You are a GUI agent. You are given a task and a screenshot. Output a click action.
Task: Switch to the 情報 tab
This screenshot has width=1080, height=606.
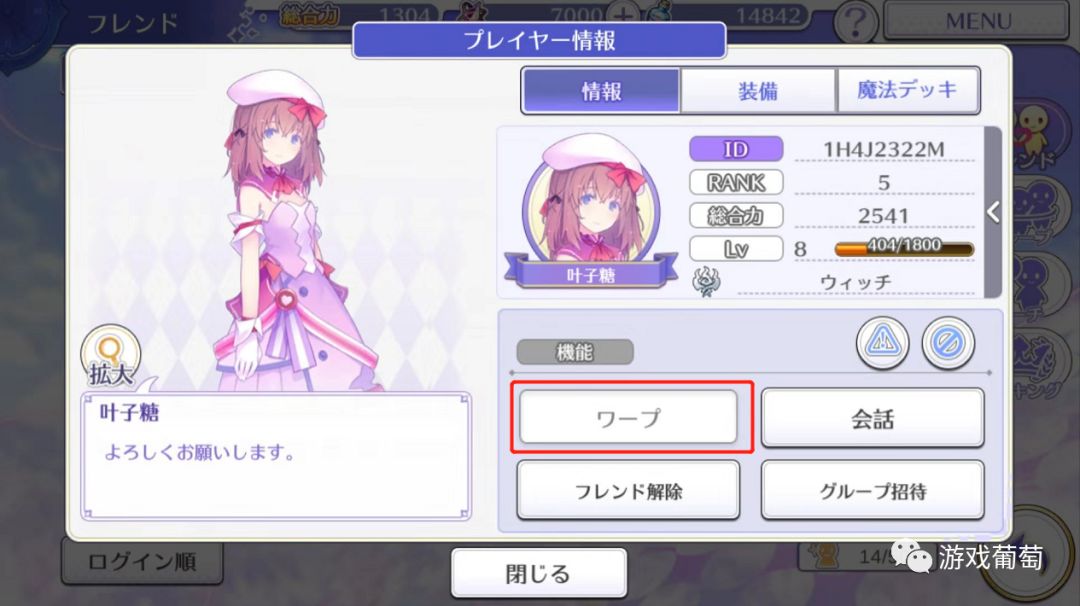click(601, 90)
